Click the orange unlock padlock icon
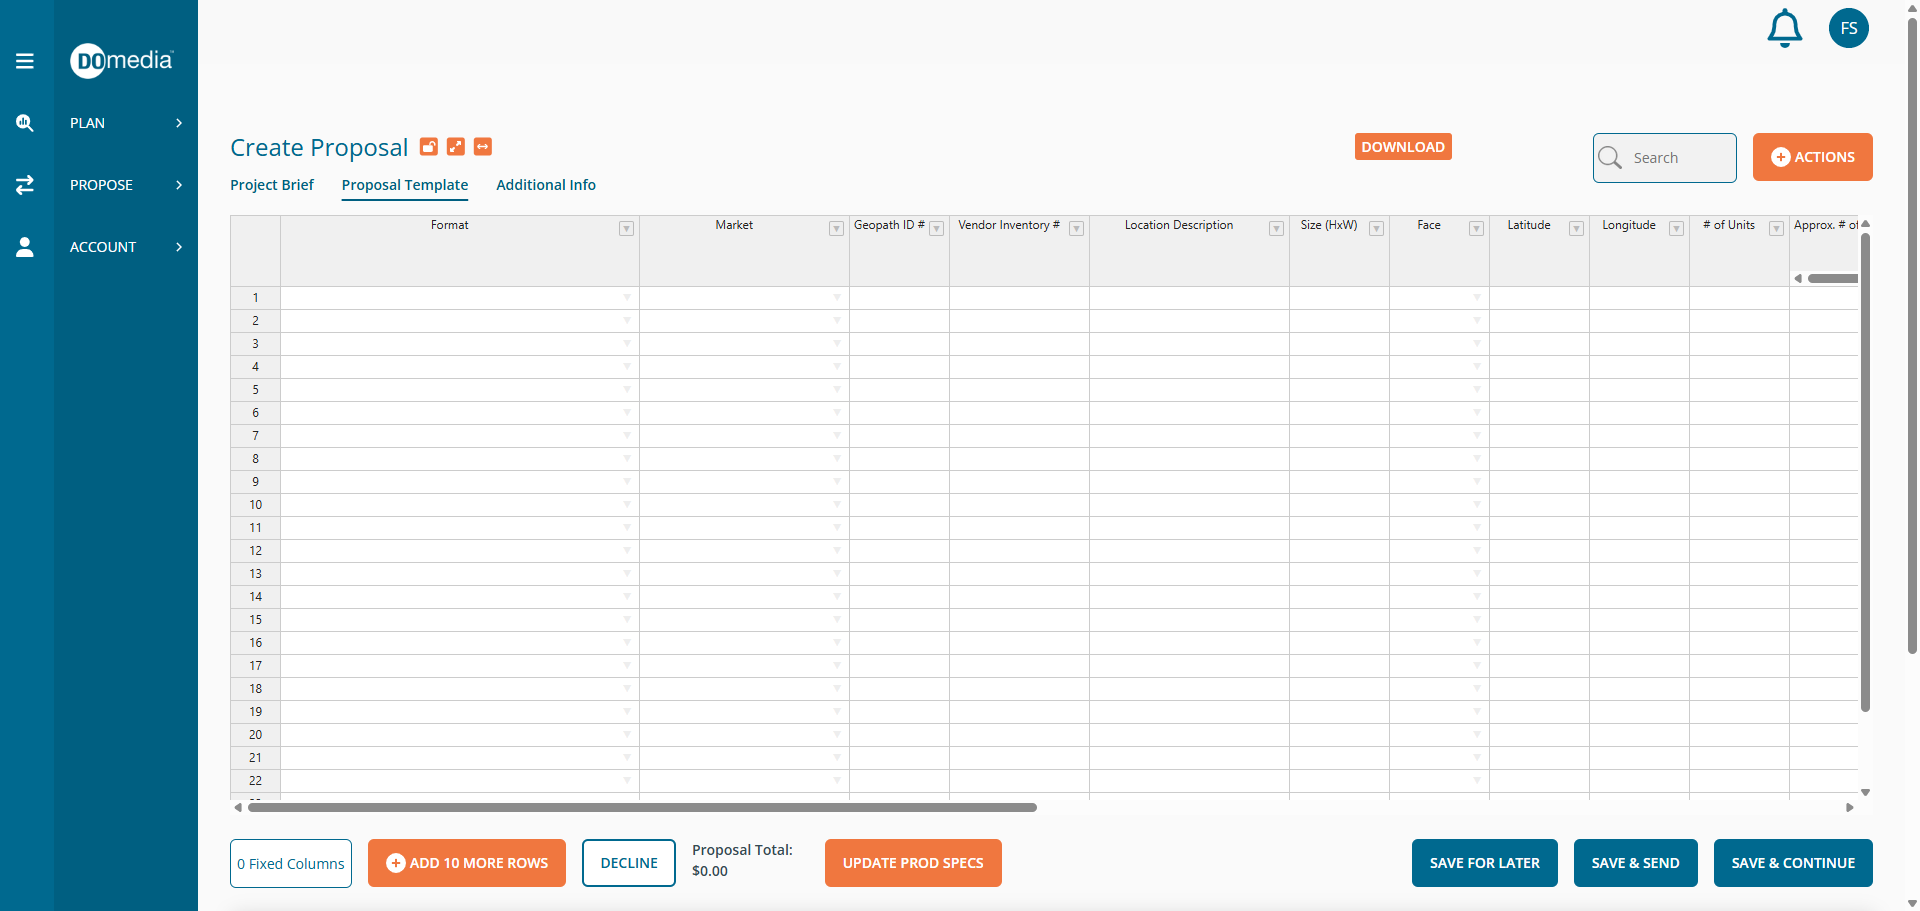Screen dimensions: 1920x911 point(428,147)
